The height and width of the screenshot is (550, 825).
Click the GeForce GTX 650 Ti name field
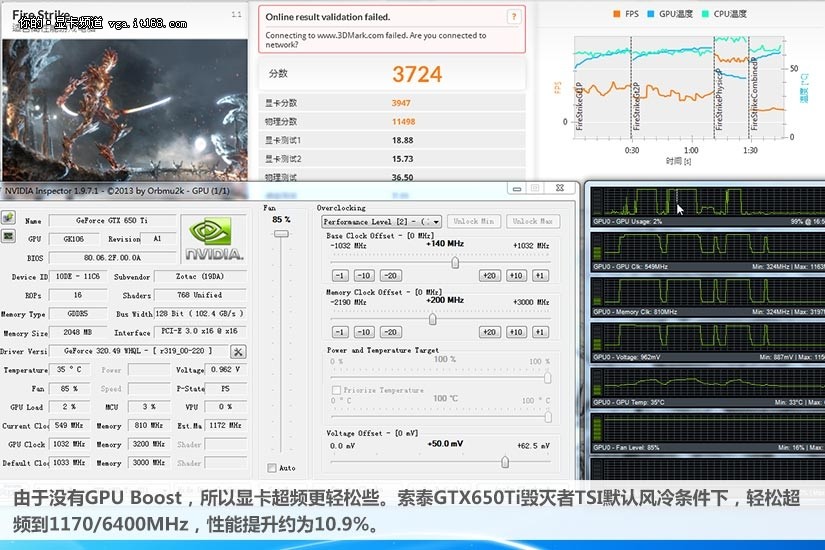click(113, 220)
